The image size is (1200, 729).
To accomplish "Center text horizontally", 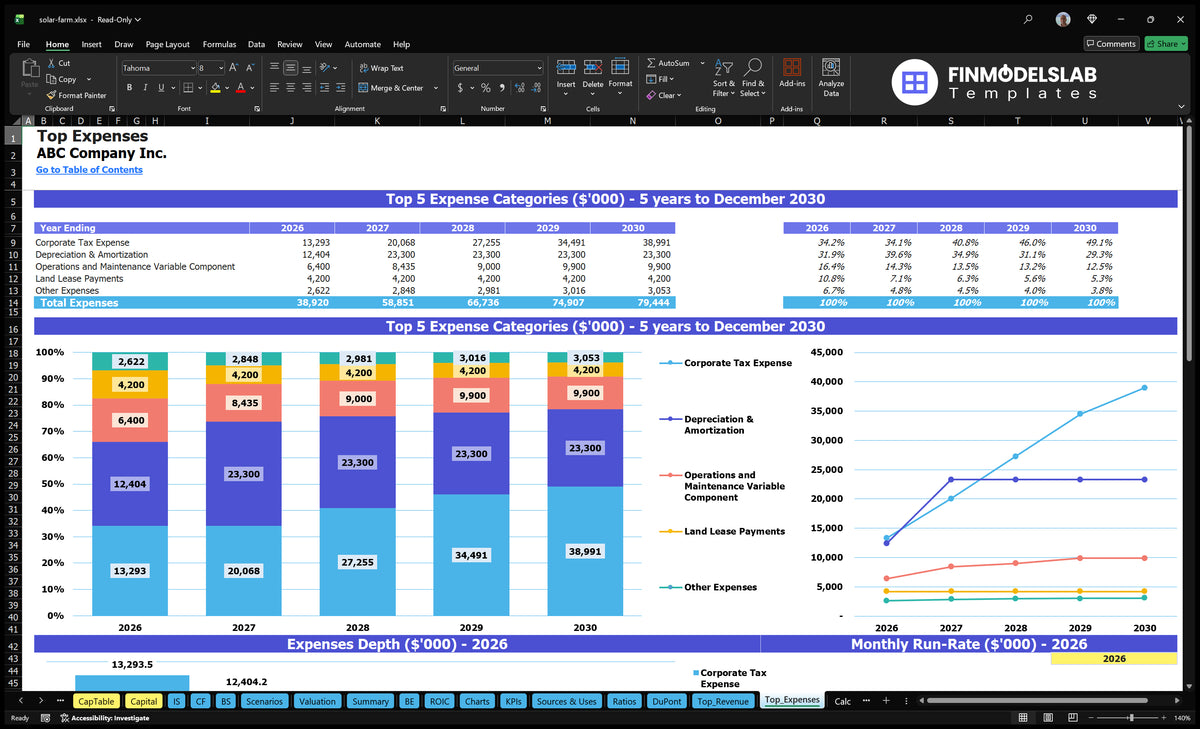I will coord(290,88).
